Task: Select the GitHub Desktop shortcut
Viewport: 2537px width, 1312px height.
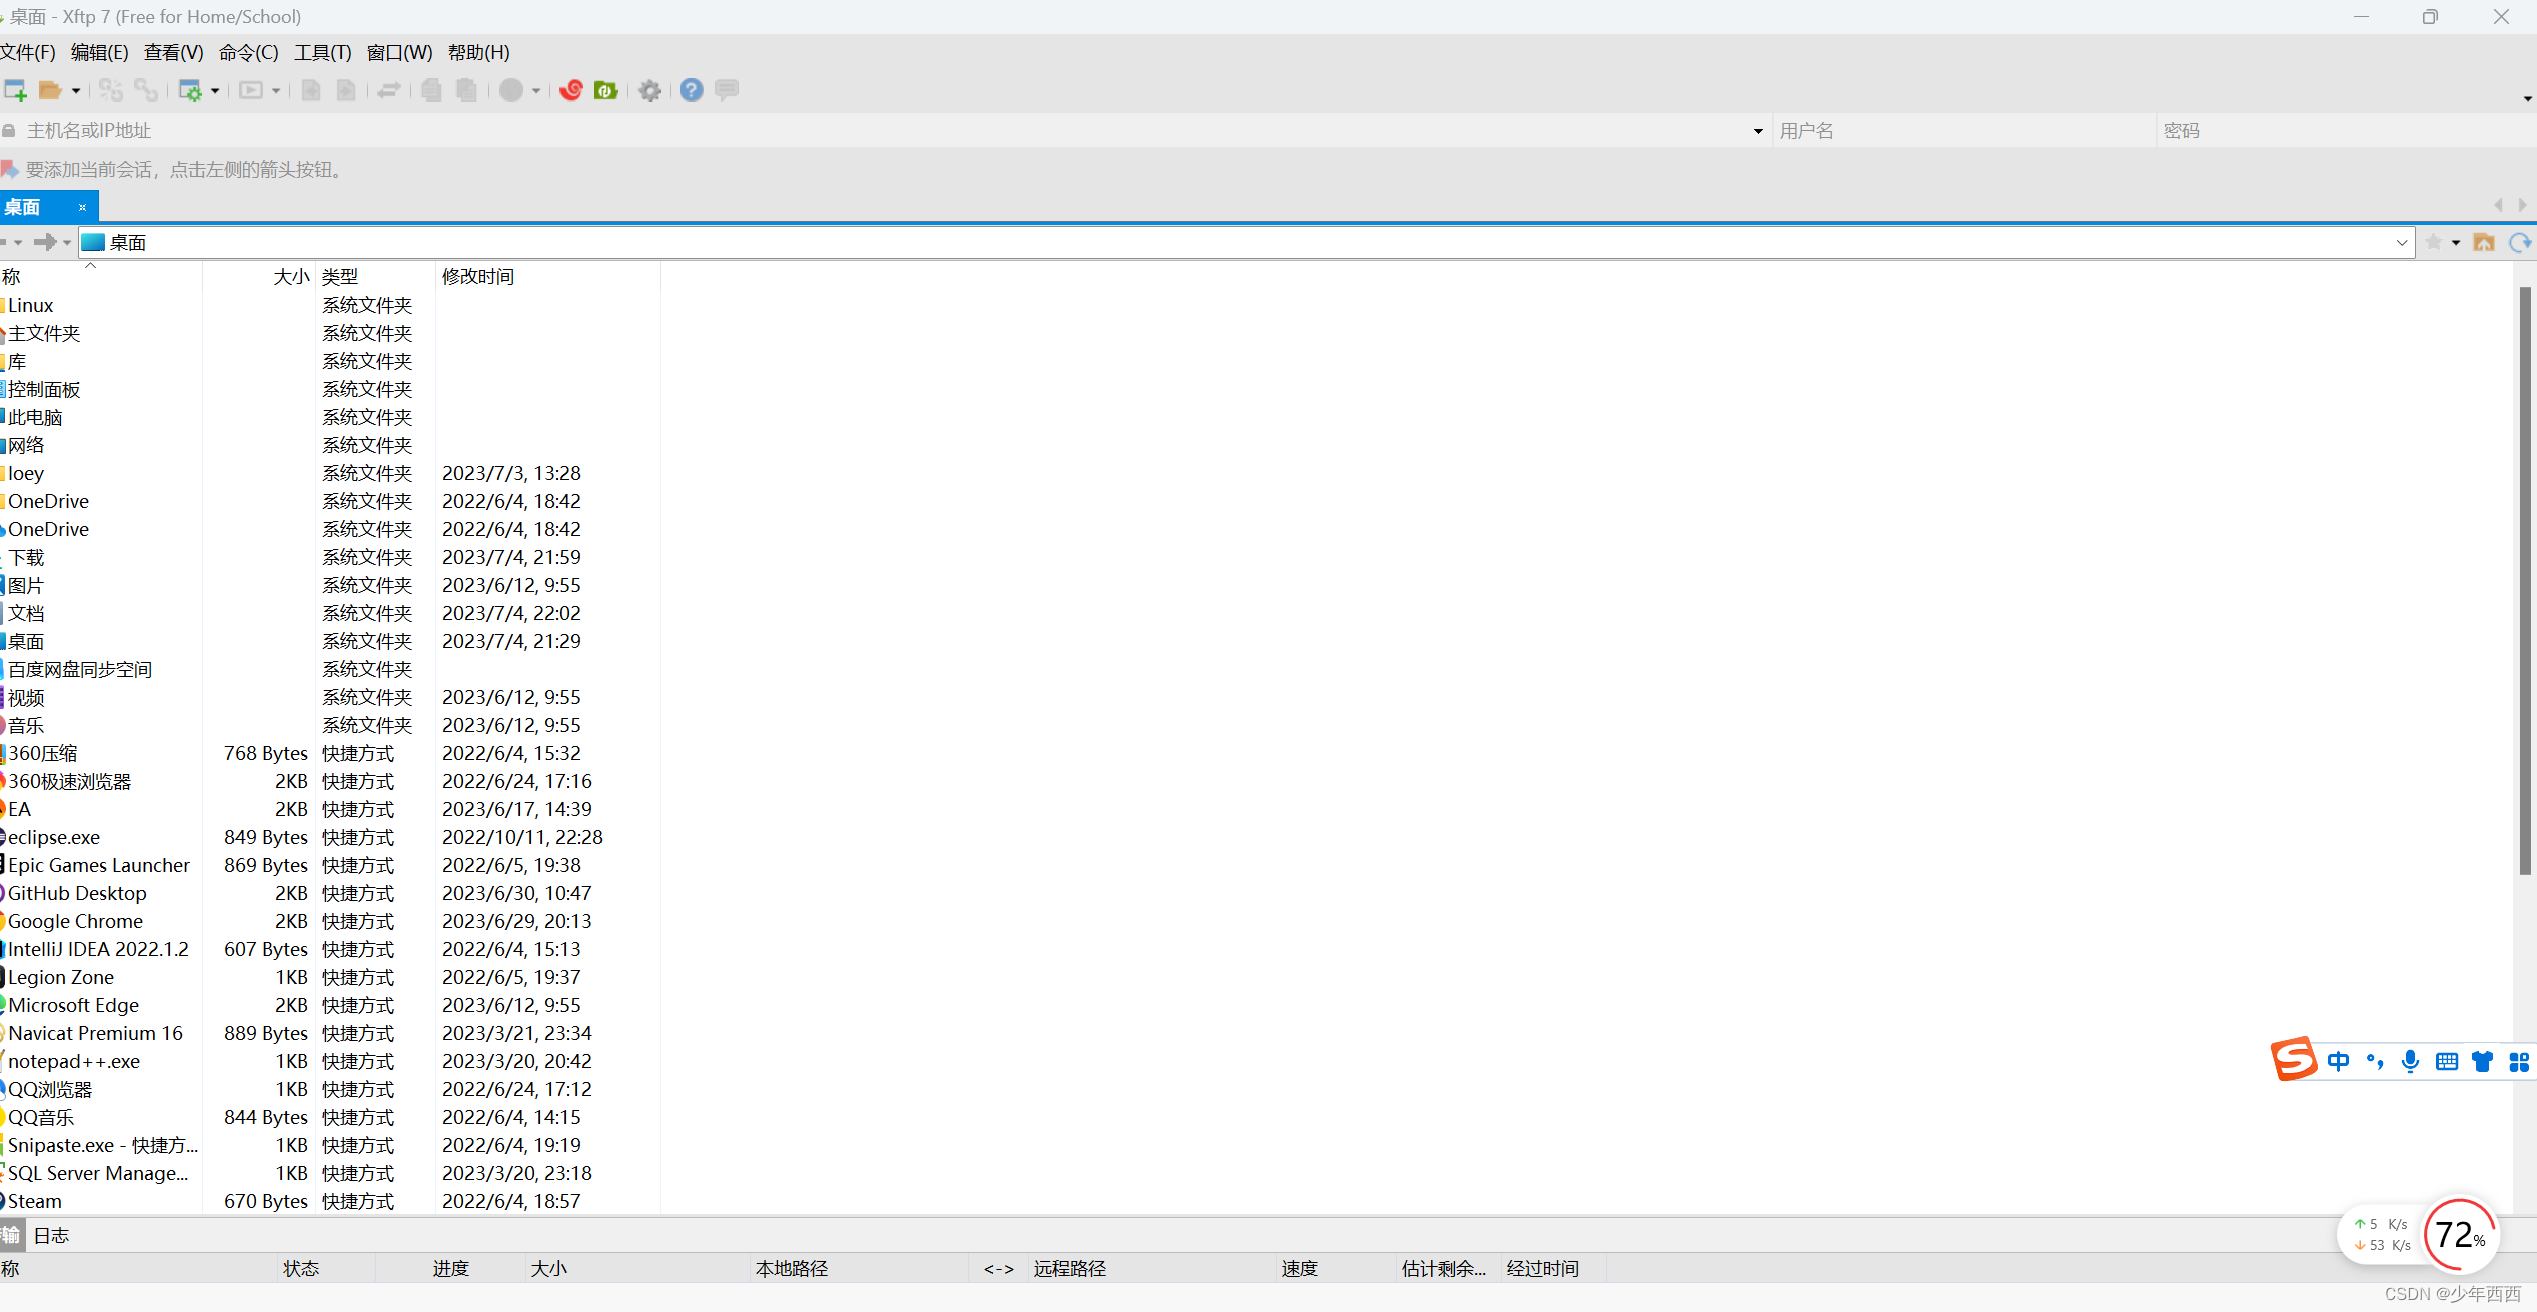Action: coord(329,893)
